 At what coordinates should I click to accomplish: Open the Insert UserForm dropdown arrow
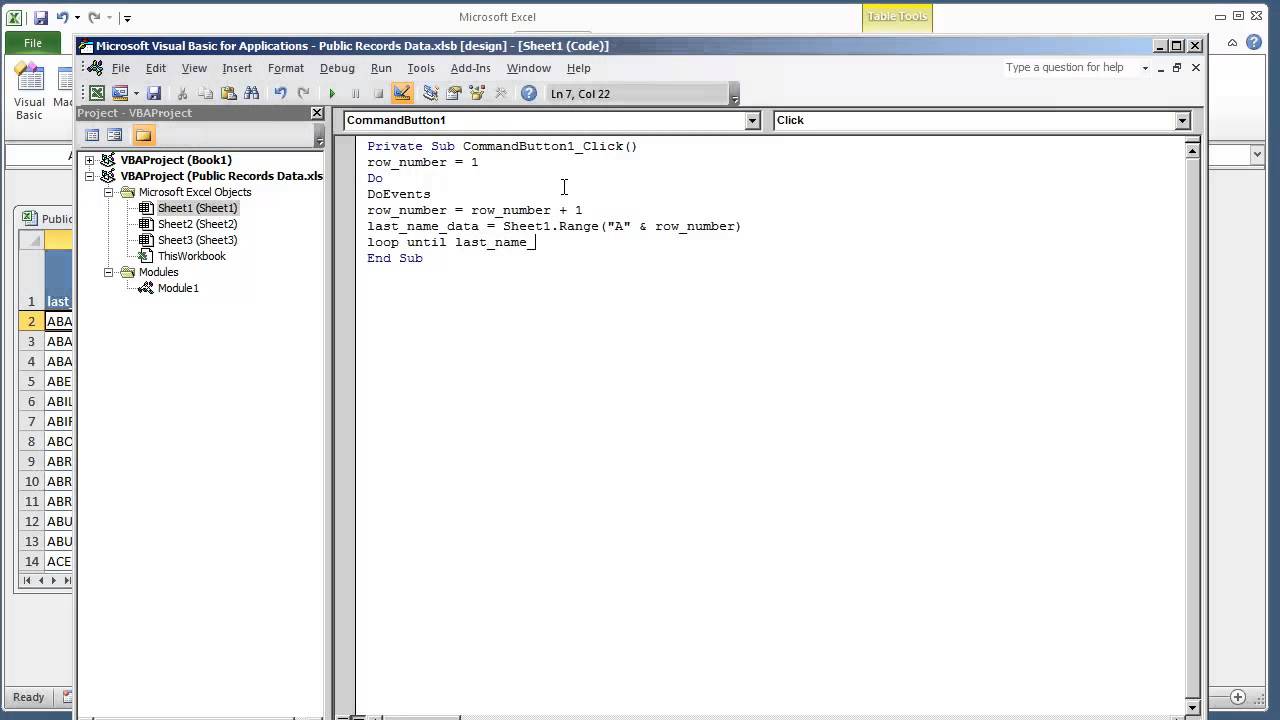click(136, 93)
